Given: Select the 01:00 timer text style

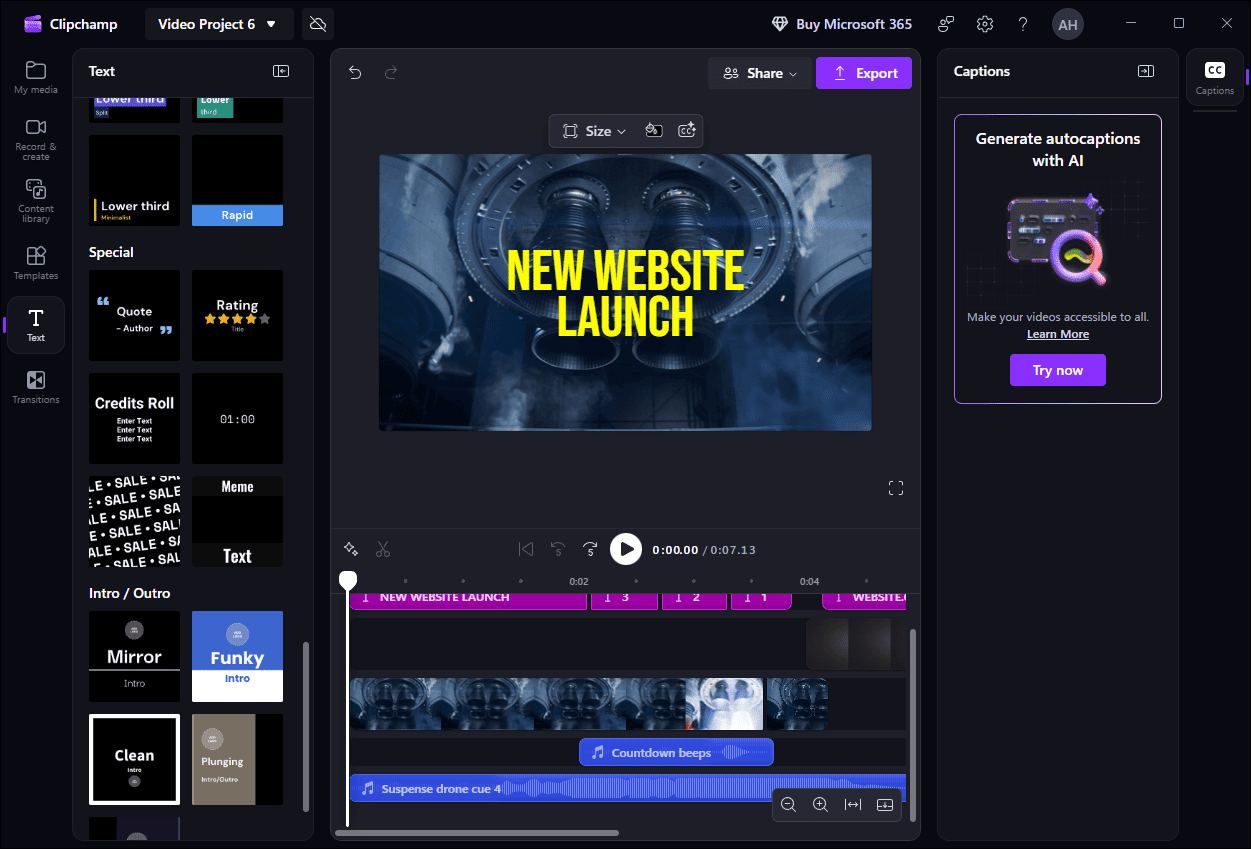Looking at the screenshot, I should point(237,418).
